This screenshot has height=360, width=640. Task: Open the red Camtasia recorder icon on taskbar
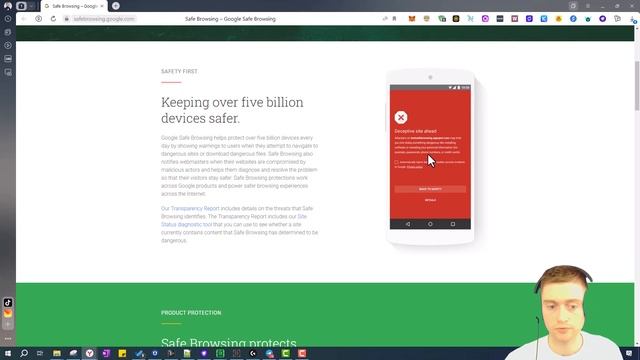coord(302,353)
